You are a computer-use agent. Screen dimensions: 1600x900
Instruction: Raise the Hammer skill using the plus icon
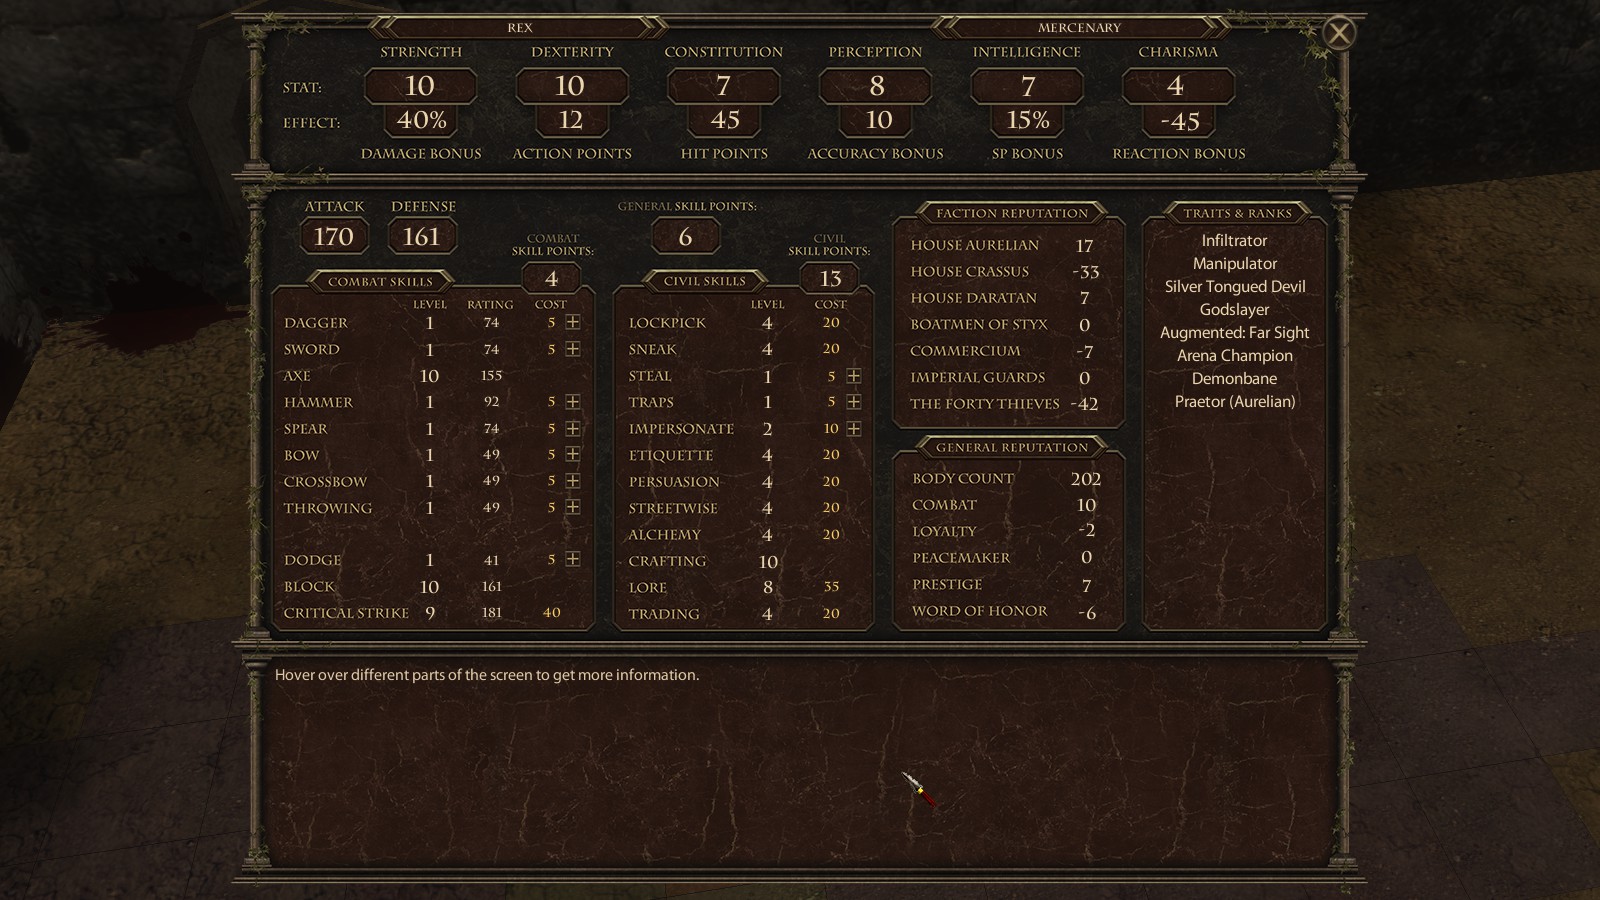tap(573, 402)
